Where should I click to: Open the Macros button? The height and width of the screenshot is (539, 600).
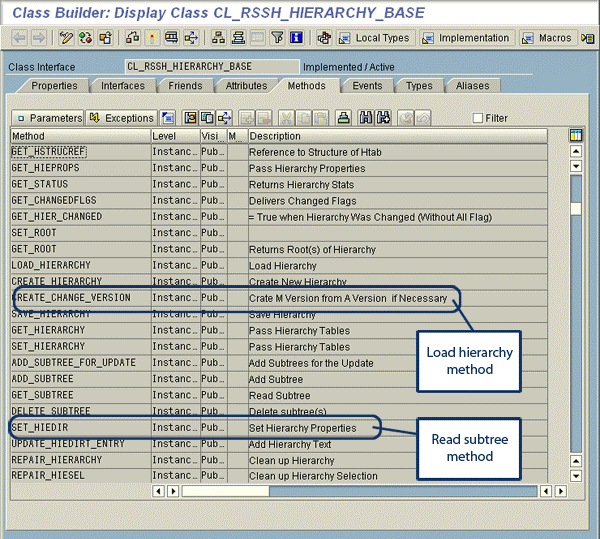pyautogui.click(x=546, y=38)
